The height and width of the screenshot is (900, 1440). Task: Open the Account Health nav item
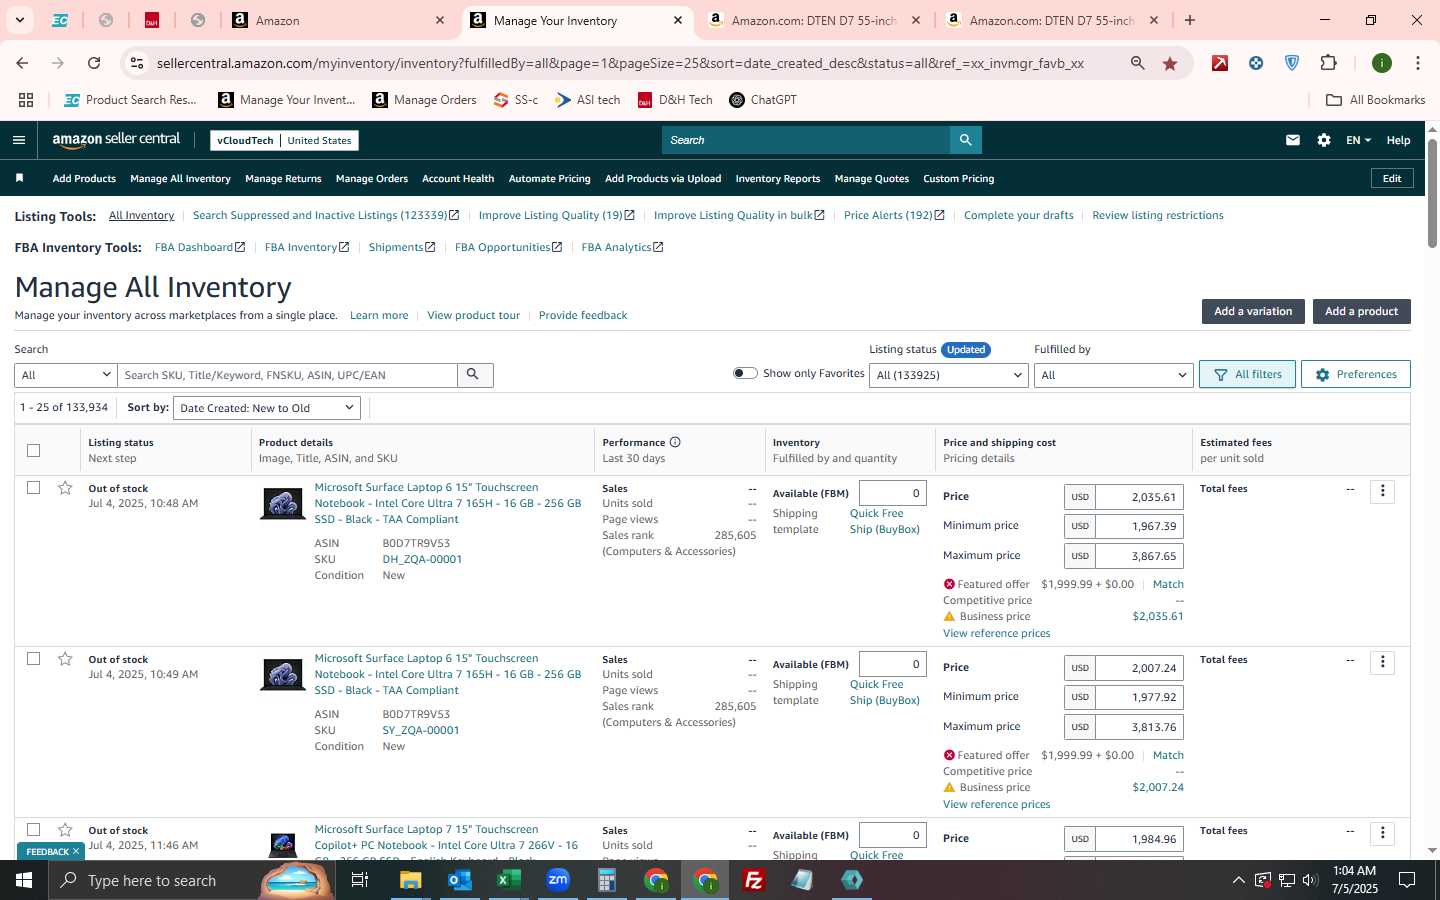coord(458,179)
